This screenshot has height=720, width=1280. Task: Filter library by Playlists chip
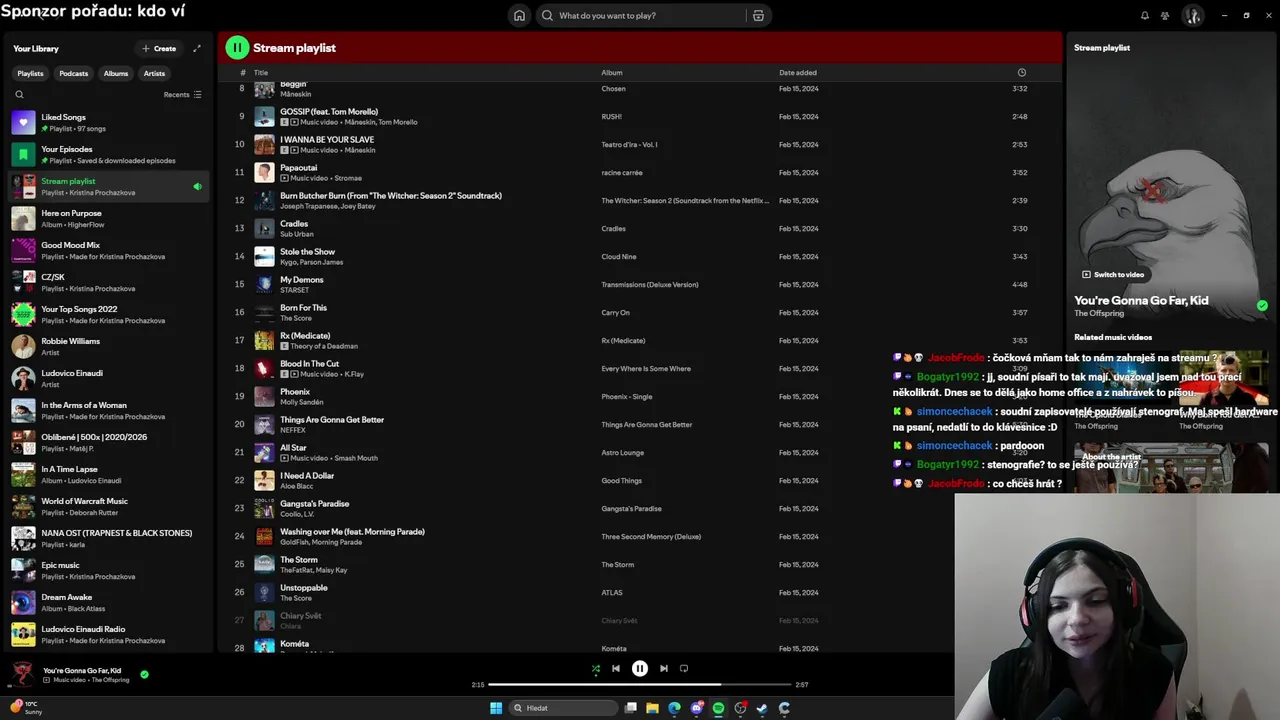point(30,73)
